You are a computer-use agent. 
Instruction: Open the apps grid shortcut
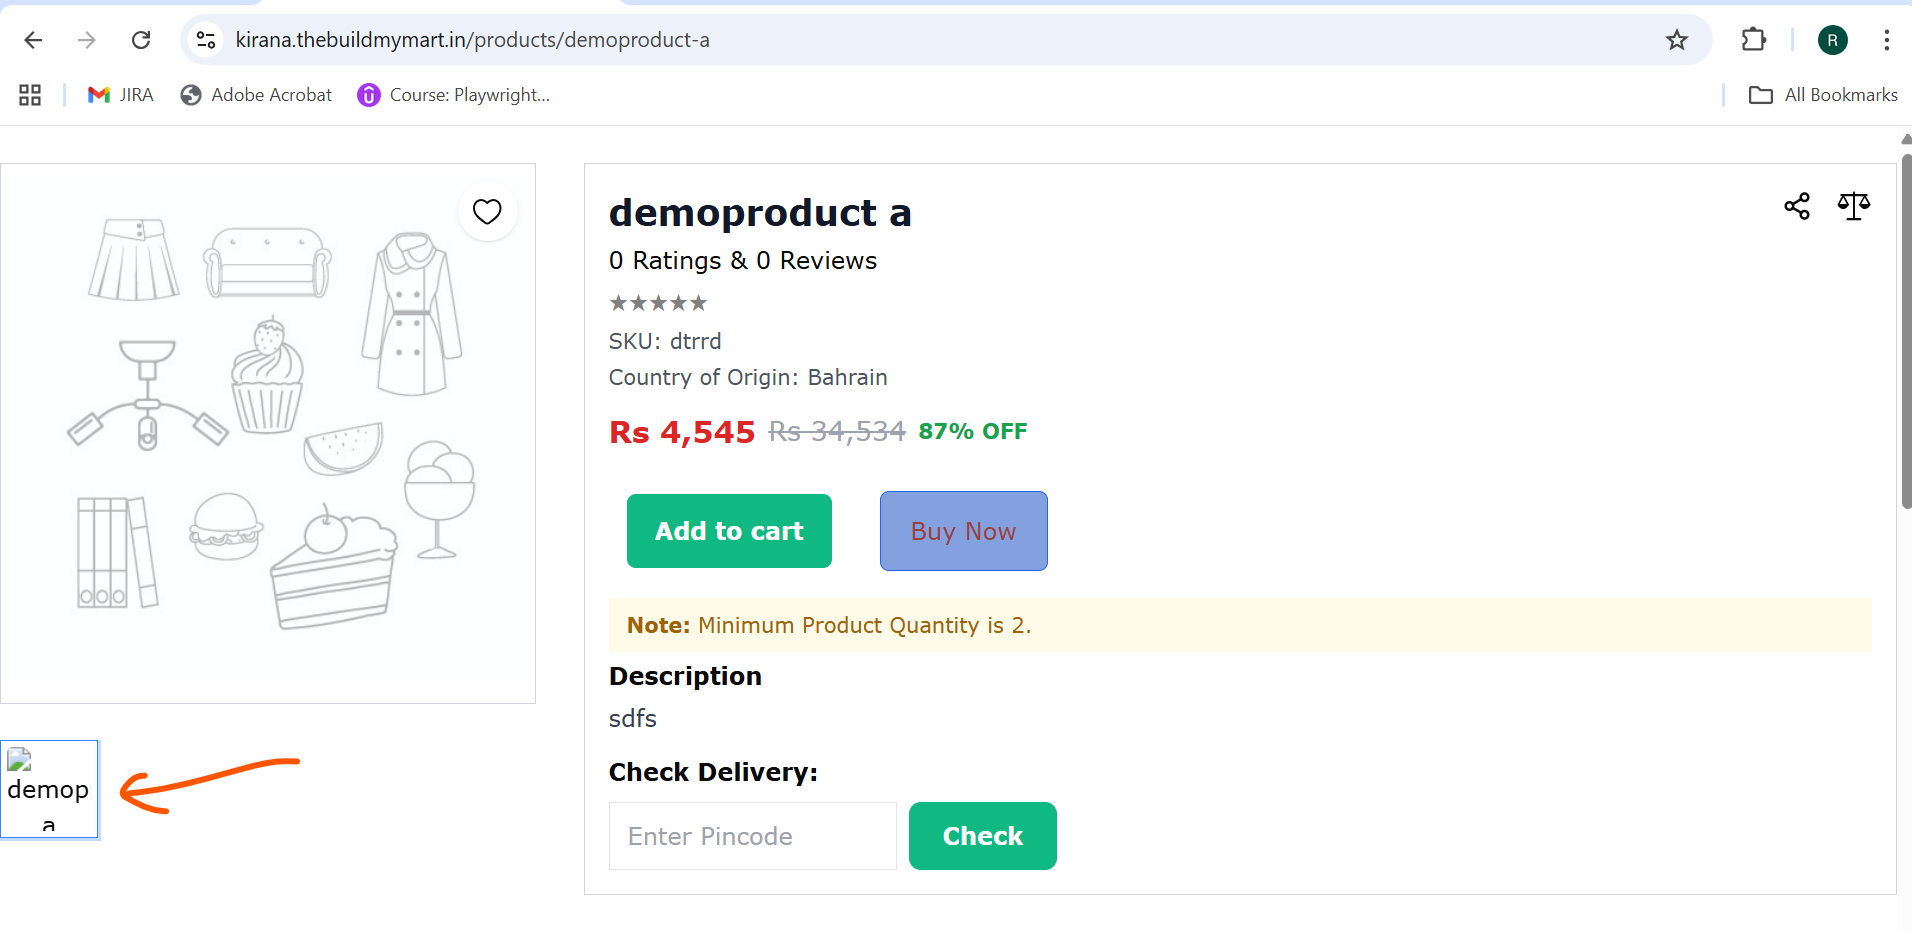tap(30, 95)
